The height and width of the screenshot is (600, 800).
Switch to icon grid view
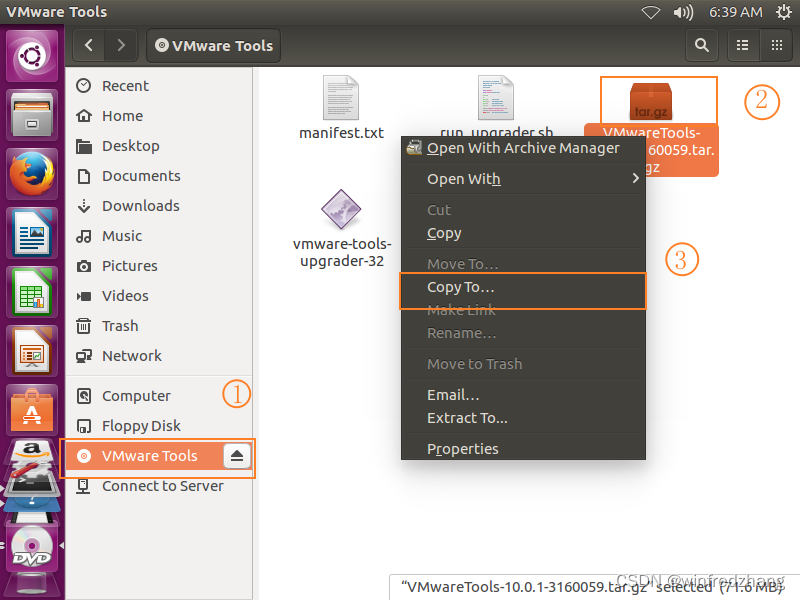[777, 45]
